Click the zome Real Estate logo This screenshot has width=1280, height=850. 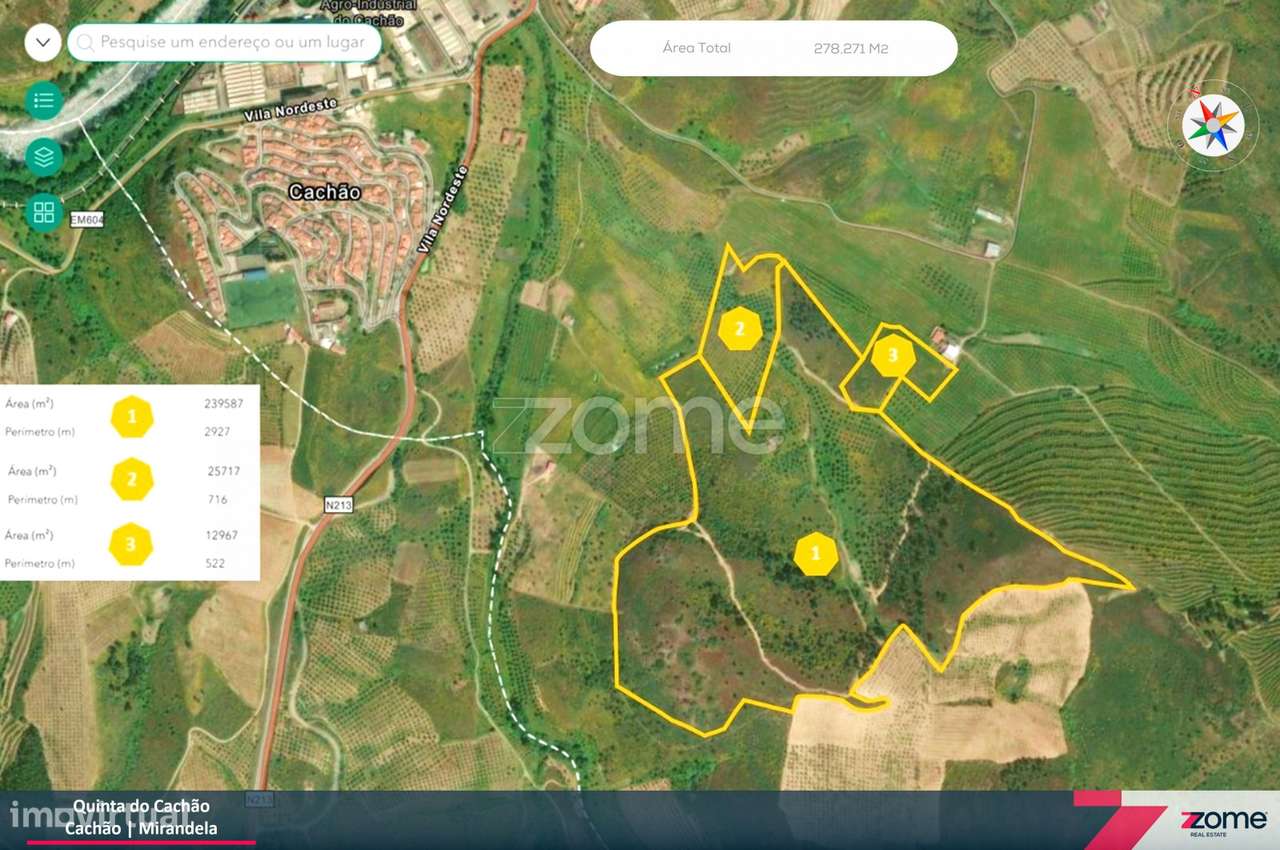click(x=1224, y=820)
